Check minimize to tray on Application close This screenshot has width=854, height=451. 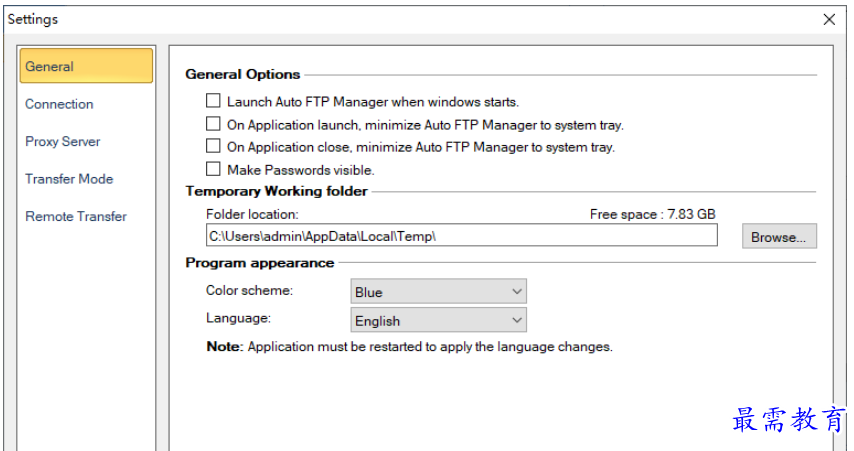(x=213, y=146)
